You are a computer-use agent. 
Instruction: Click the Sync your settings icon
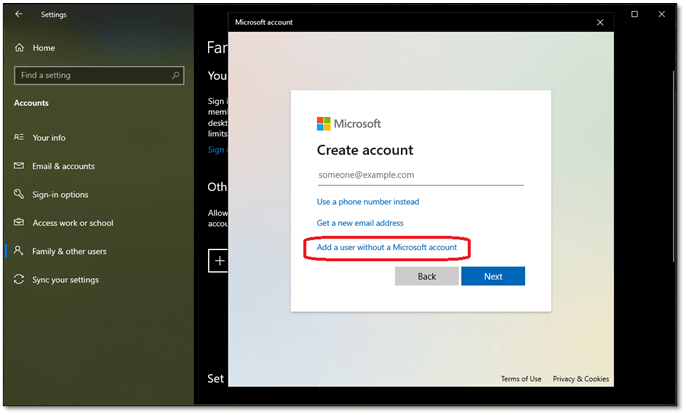pos(19,279)
